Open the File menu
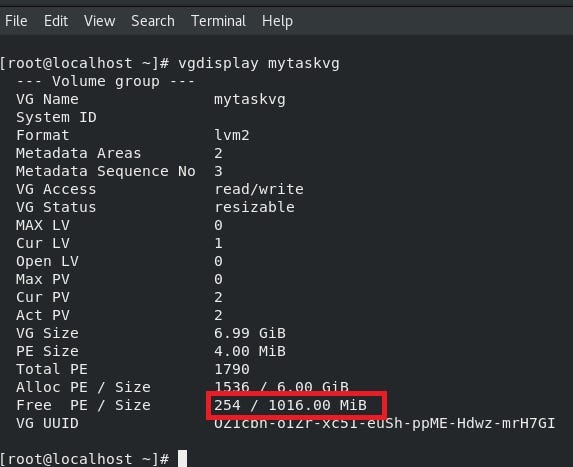573x467 pixels. (x=16, y=21)
